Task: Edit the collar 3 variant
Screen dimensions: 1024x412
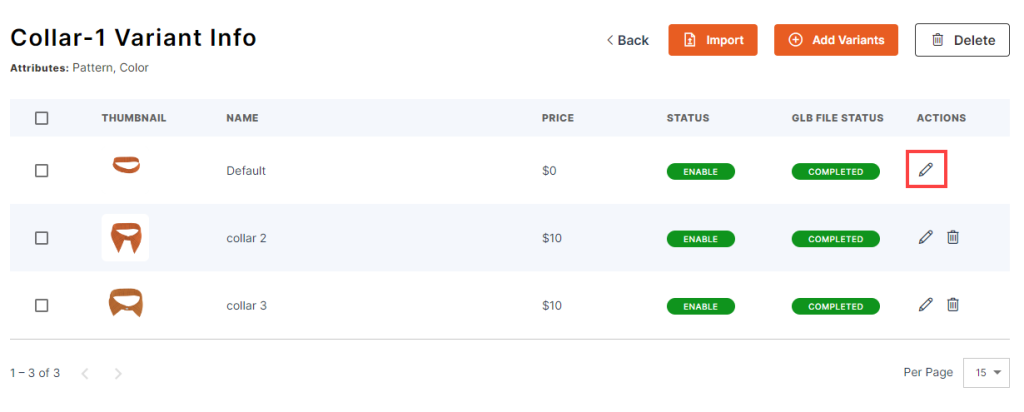Action: [x=926, y=304]
